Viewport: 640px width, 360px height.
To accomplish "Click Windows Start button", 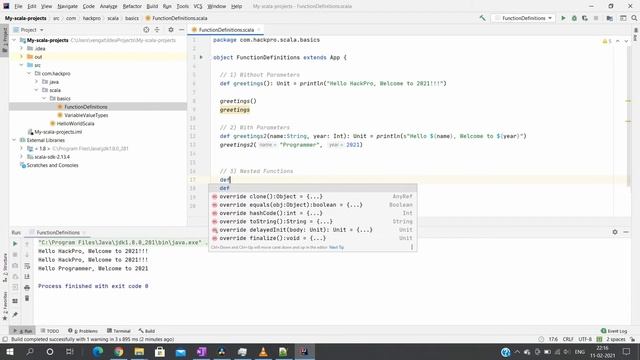I will pyautogui.click(x=9, y=351).
